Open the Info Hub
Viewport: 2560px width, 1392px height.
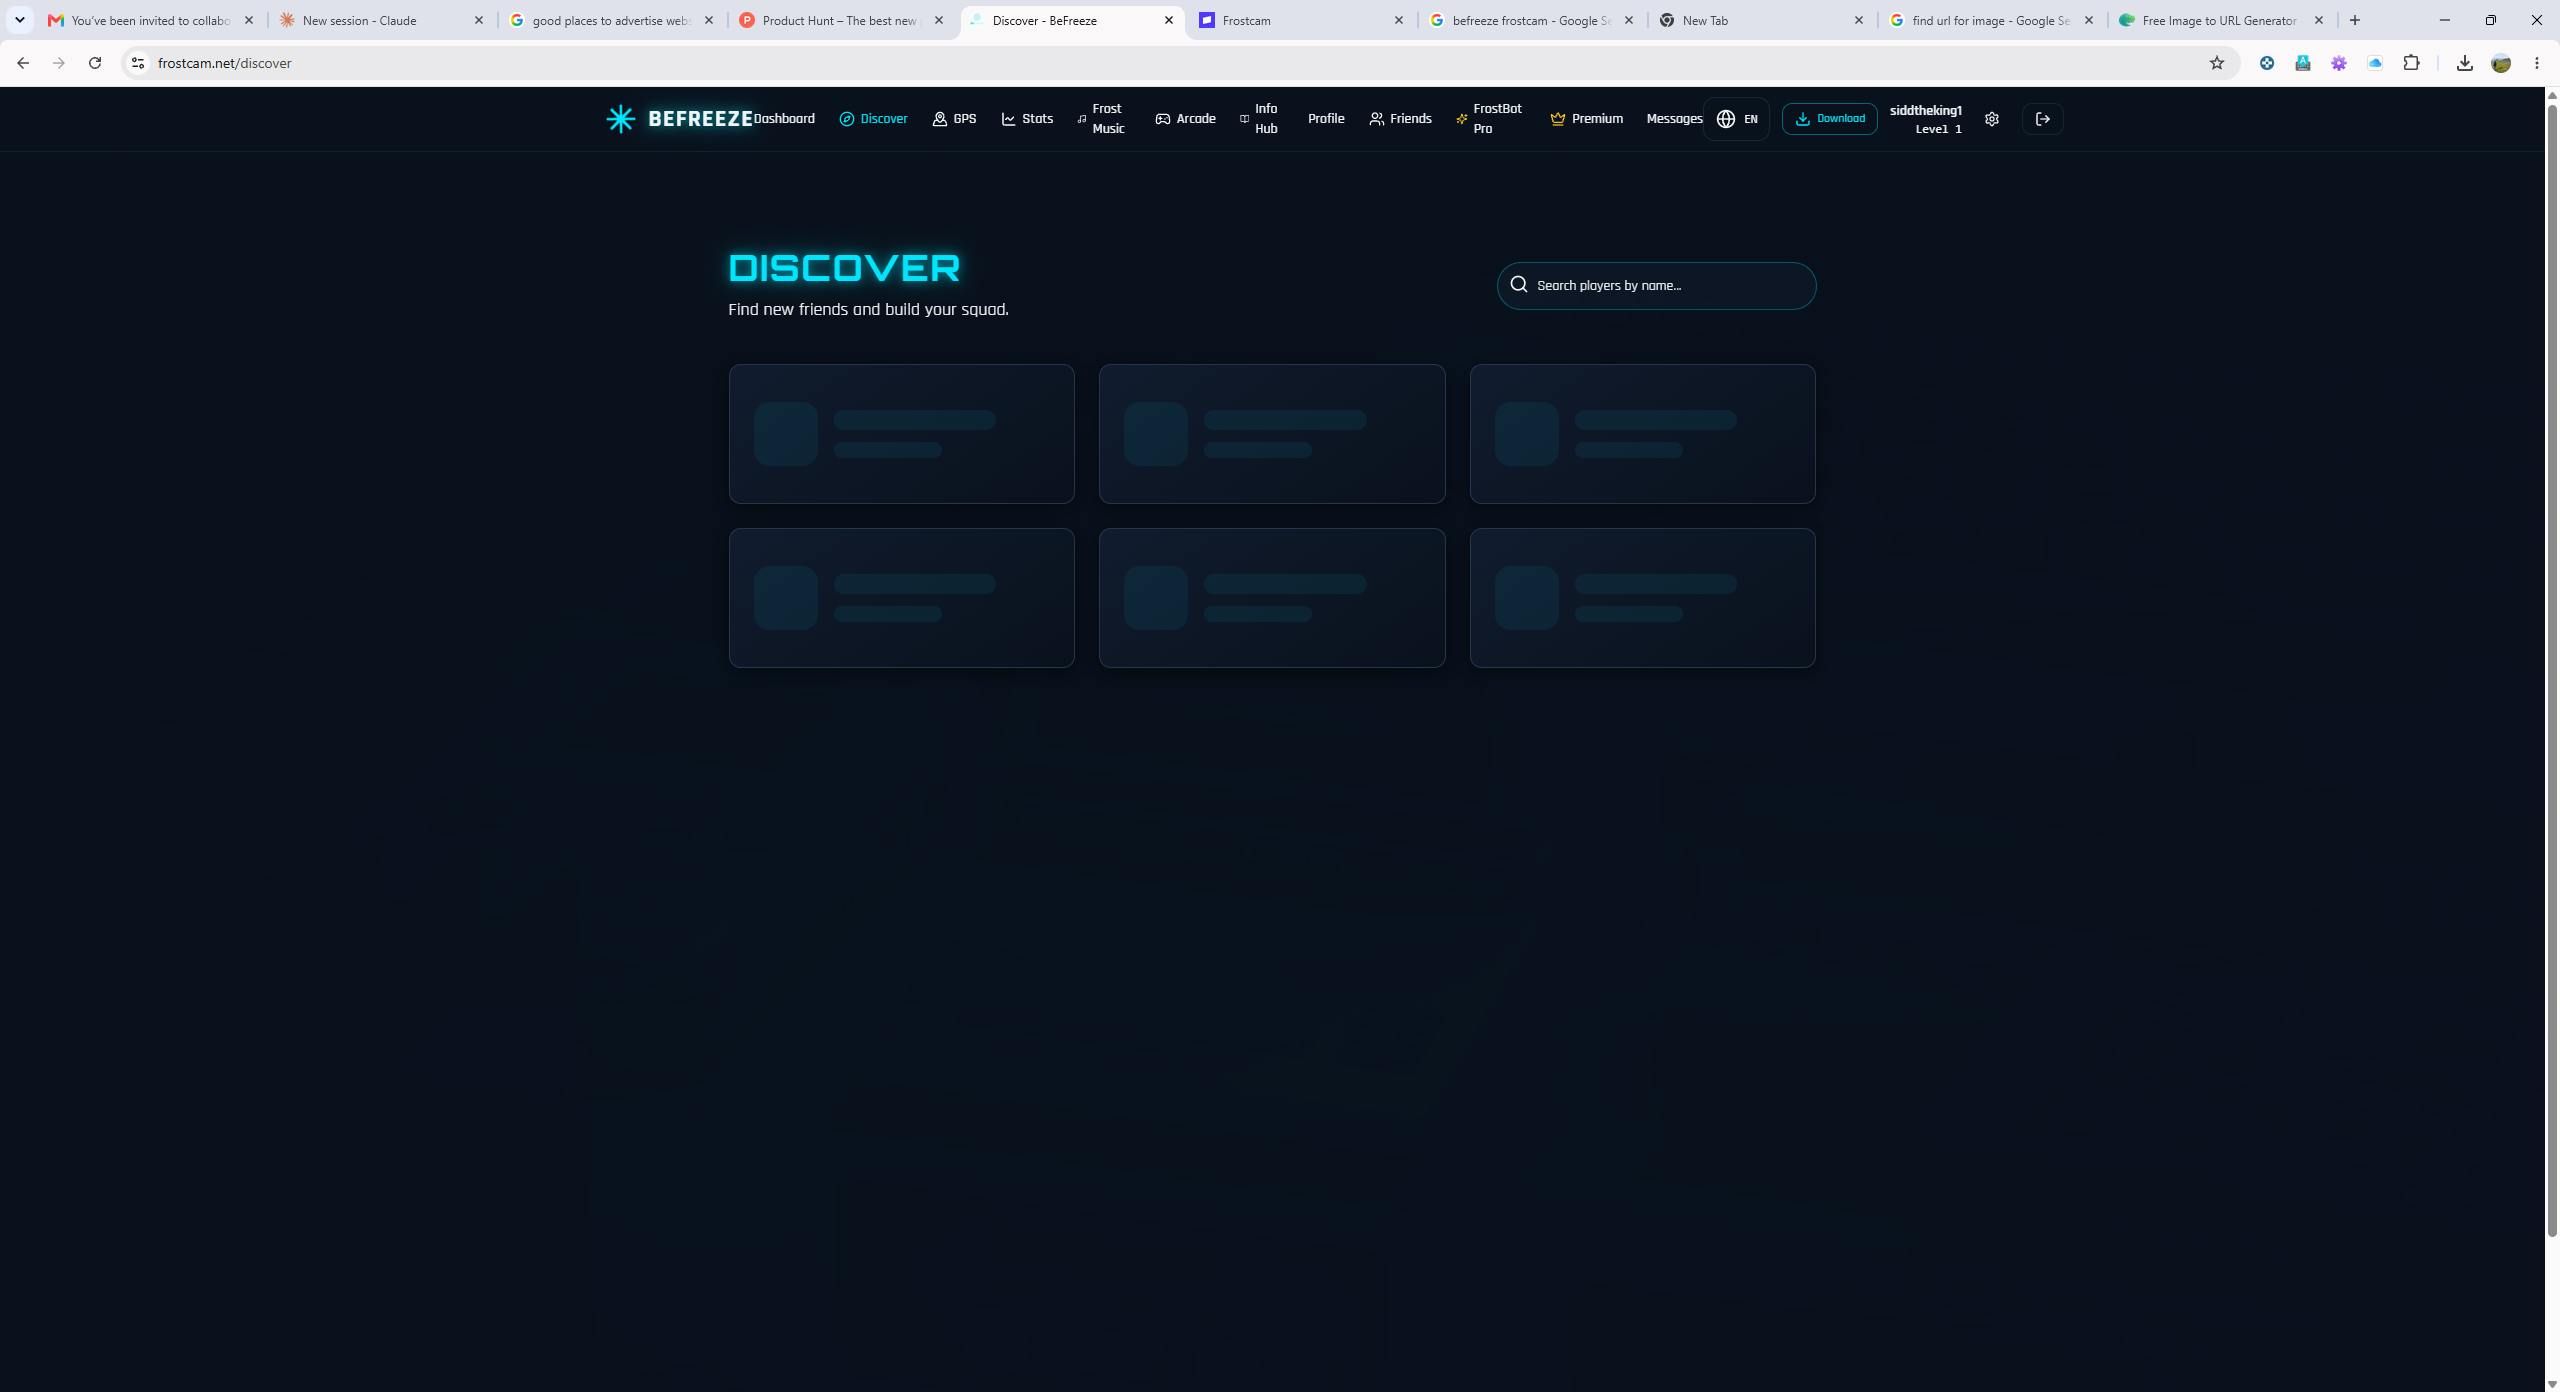point(1260,119)
